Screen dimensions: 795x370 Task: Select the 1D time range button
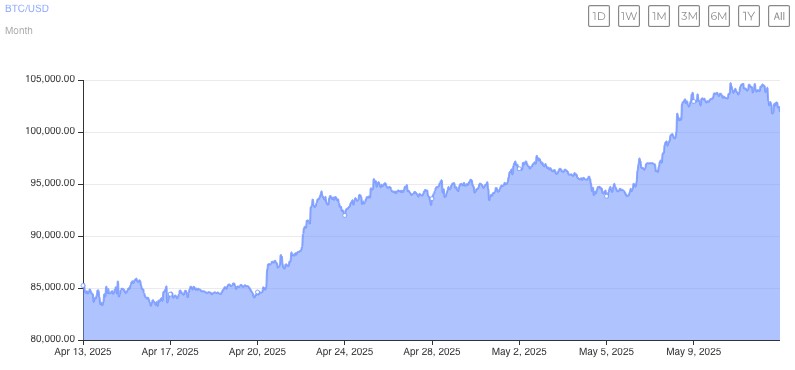[x=599, y=16]
